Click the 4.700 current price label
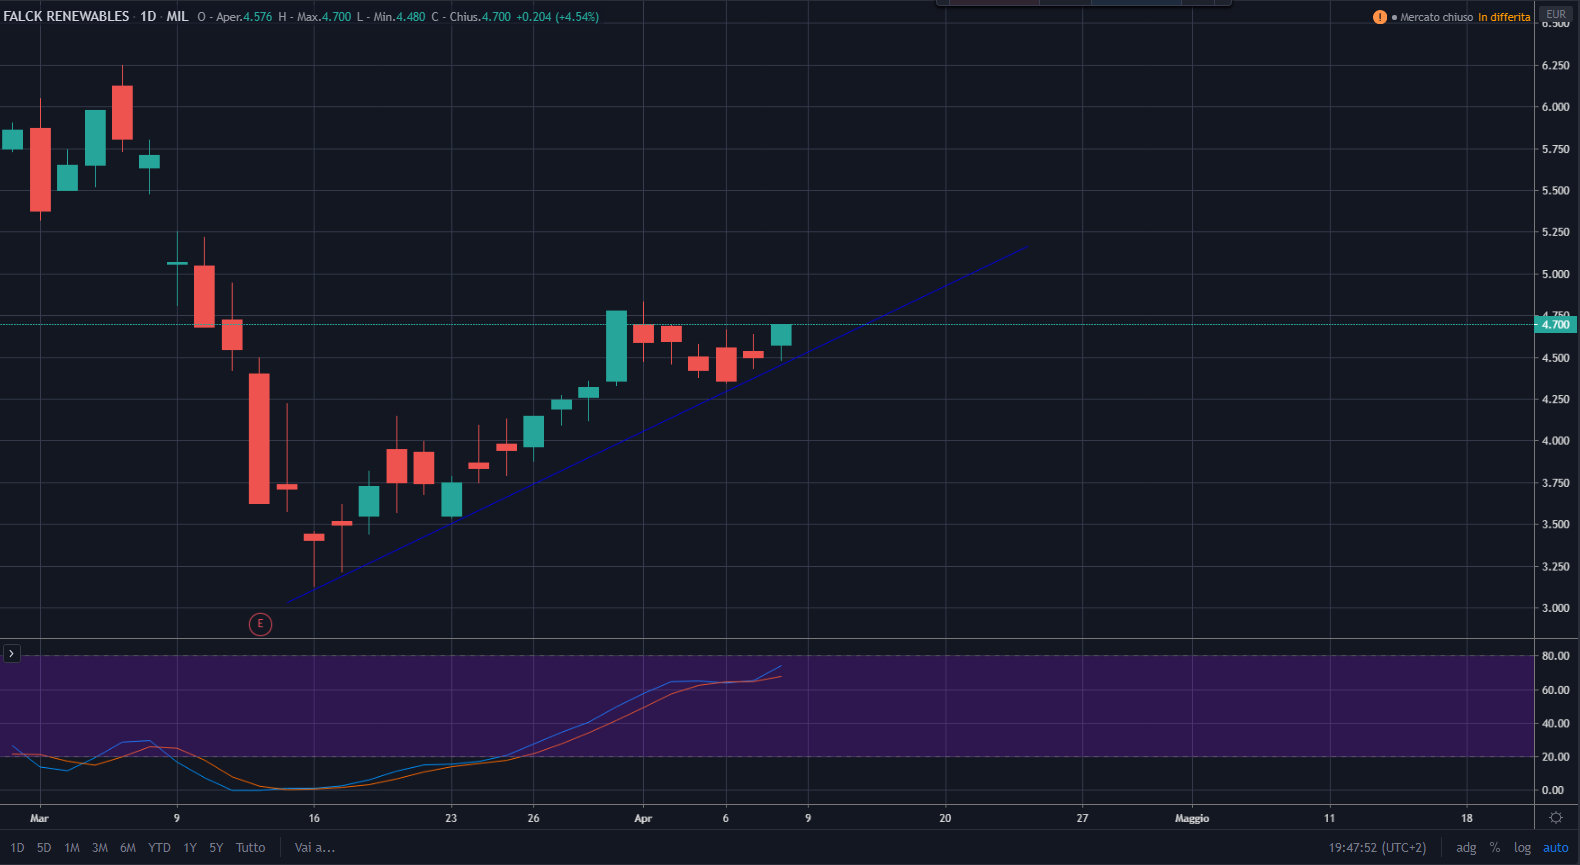 [1555, 324]
